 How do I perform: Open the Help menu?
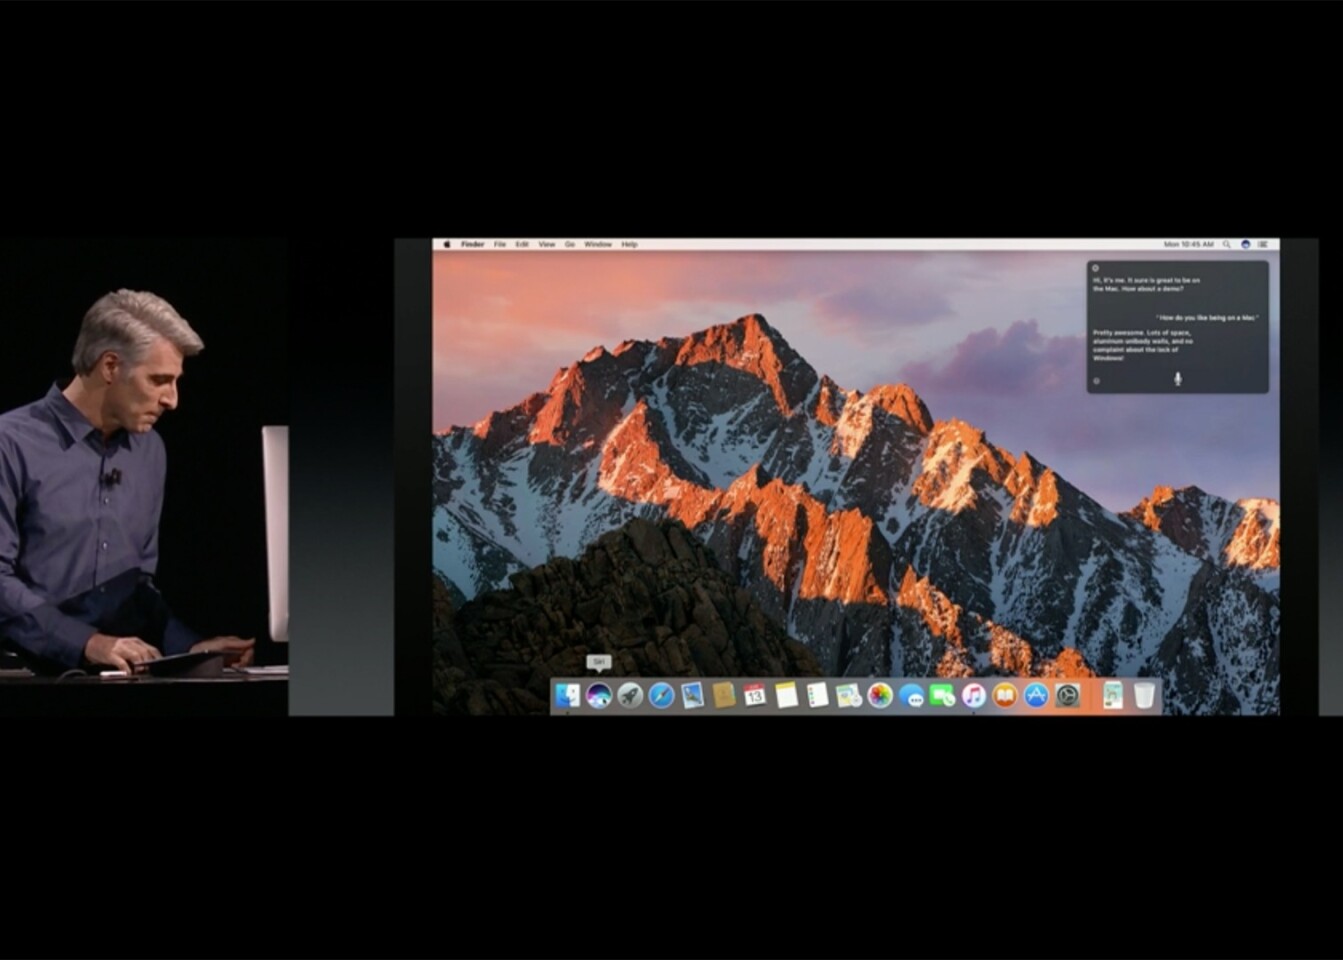click(x=630, y=244)
